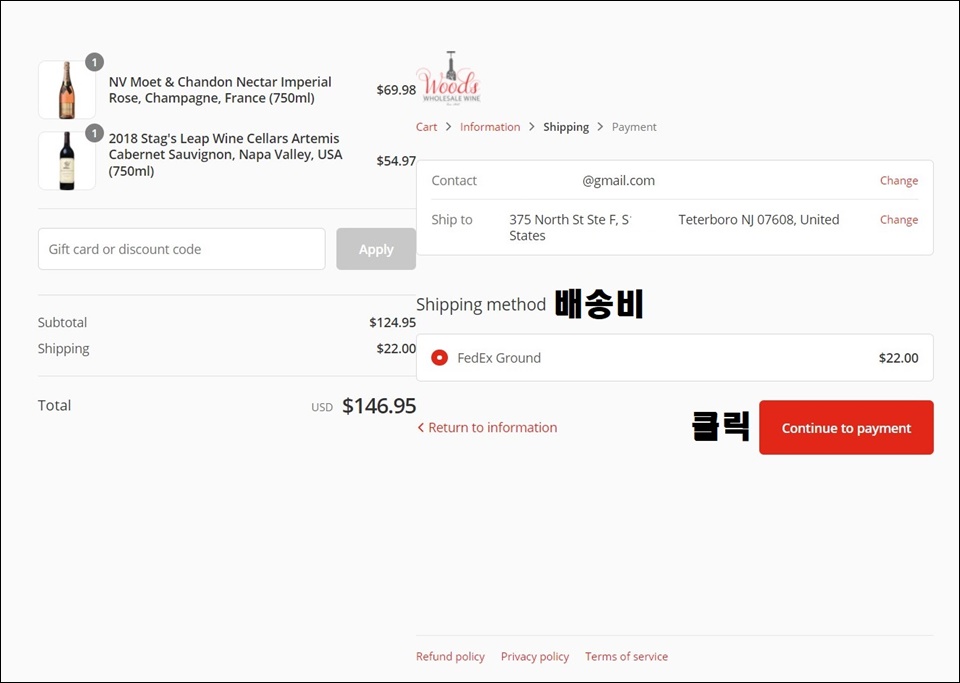The image size is (960, 683).
Task: Continue to payment
Action: (846, 428)
